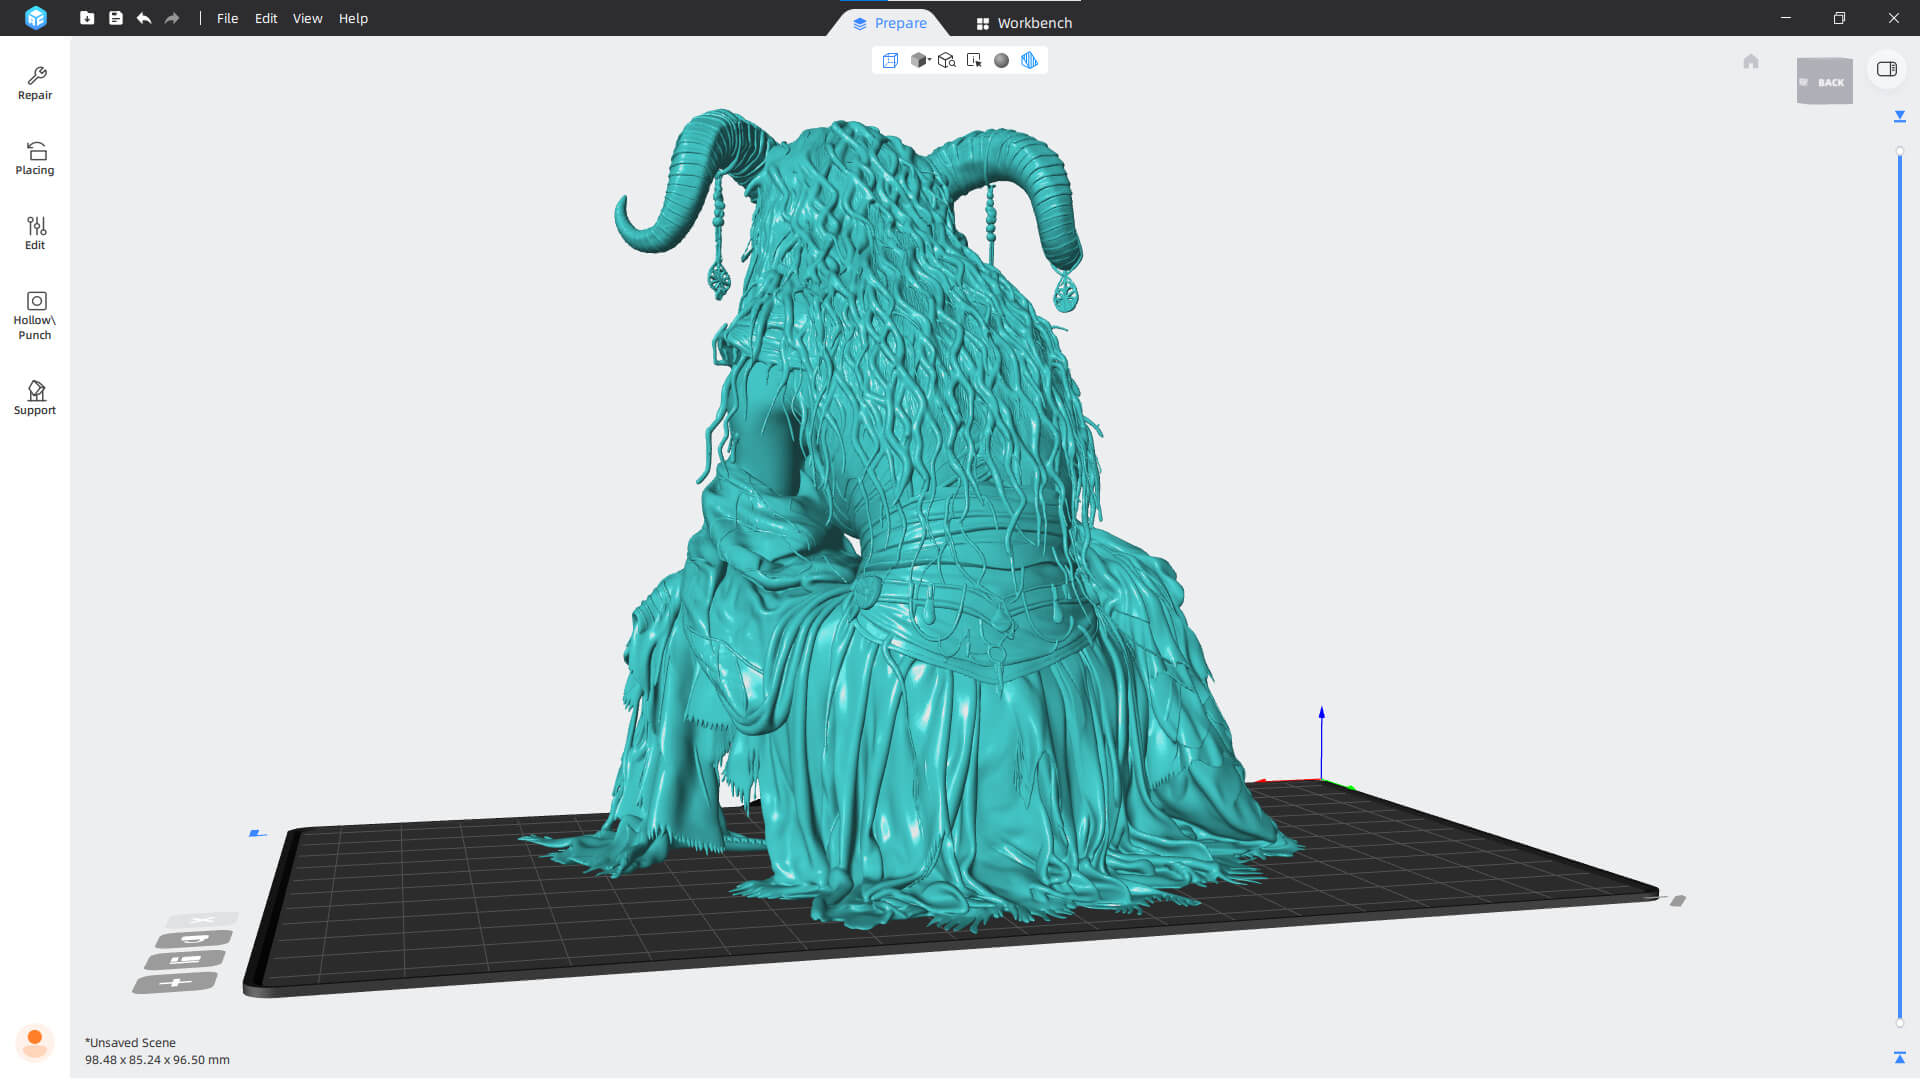Toggle the right side panel icon

(1887, 69)
